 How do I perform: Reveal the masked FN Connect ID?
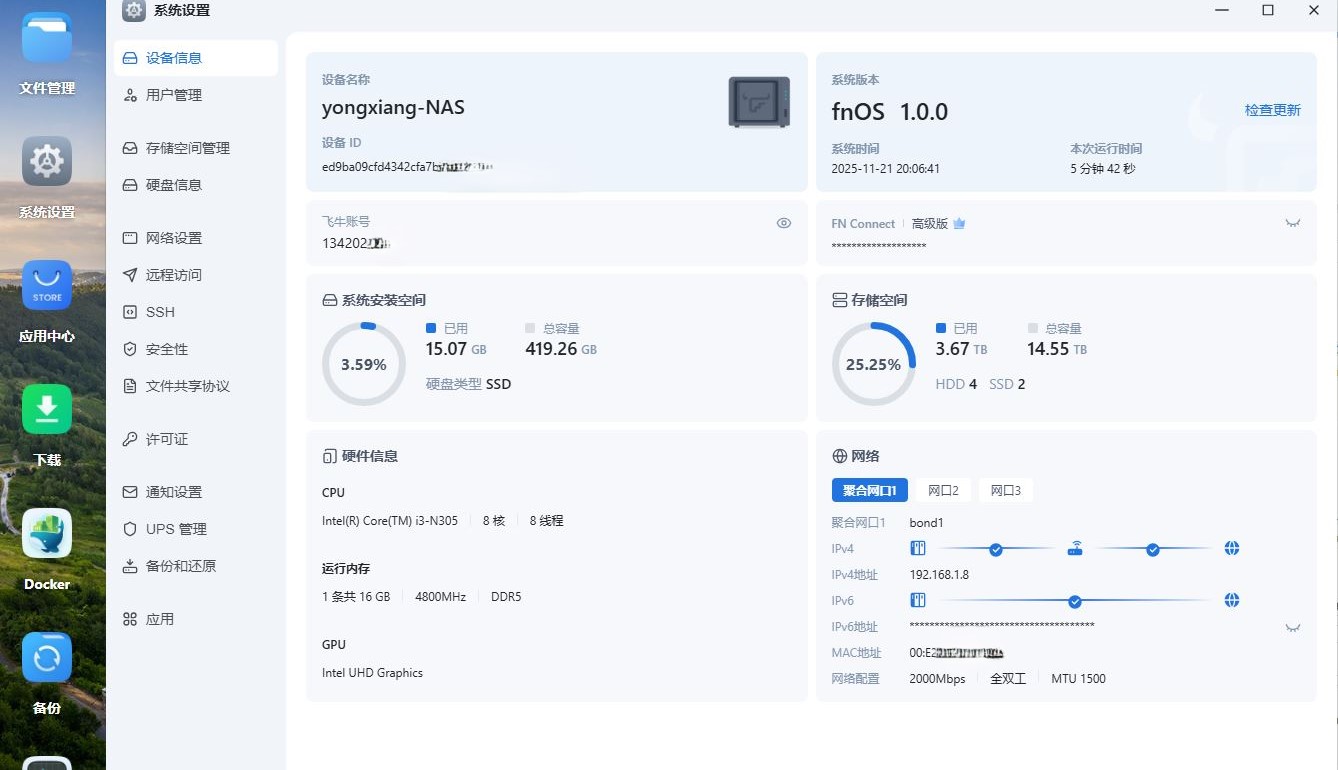click(1293, 223)
